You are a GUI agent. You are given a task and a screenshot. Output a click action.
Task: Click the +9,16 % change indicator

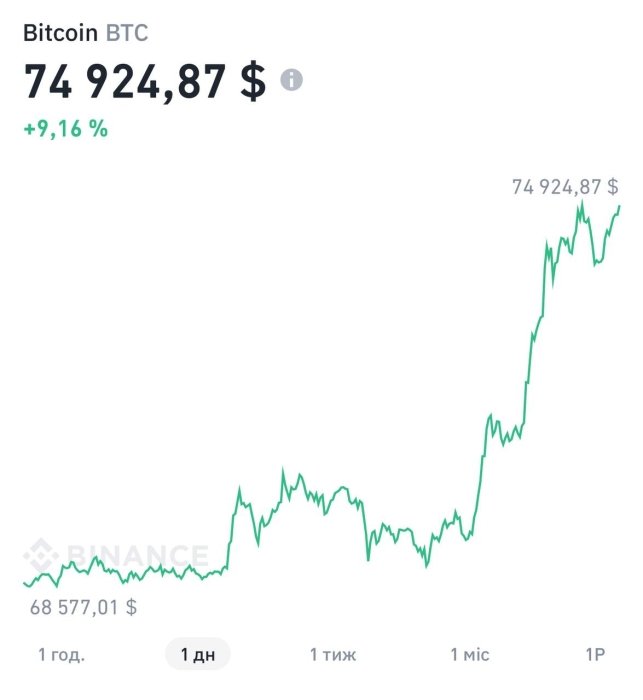click(66, 127)
